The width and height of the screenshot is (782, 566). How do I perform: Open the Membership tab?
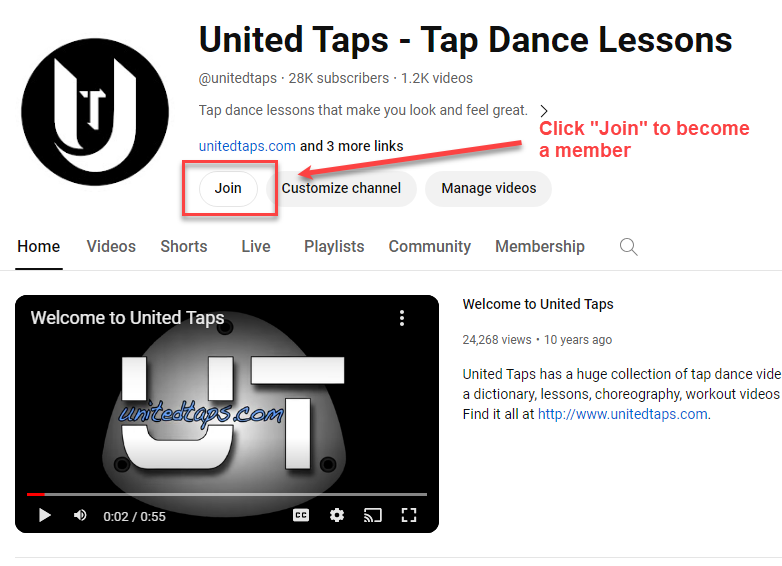540,246
